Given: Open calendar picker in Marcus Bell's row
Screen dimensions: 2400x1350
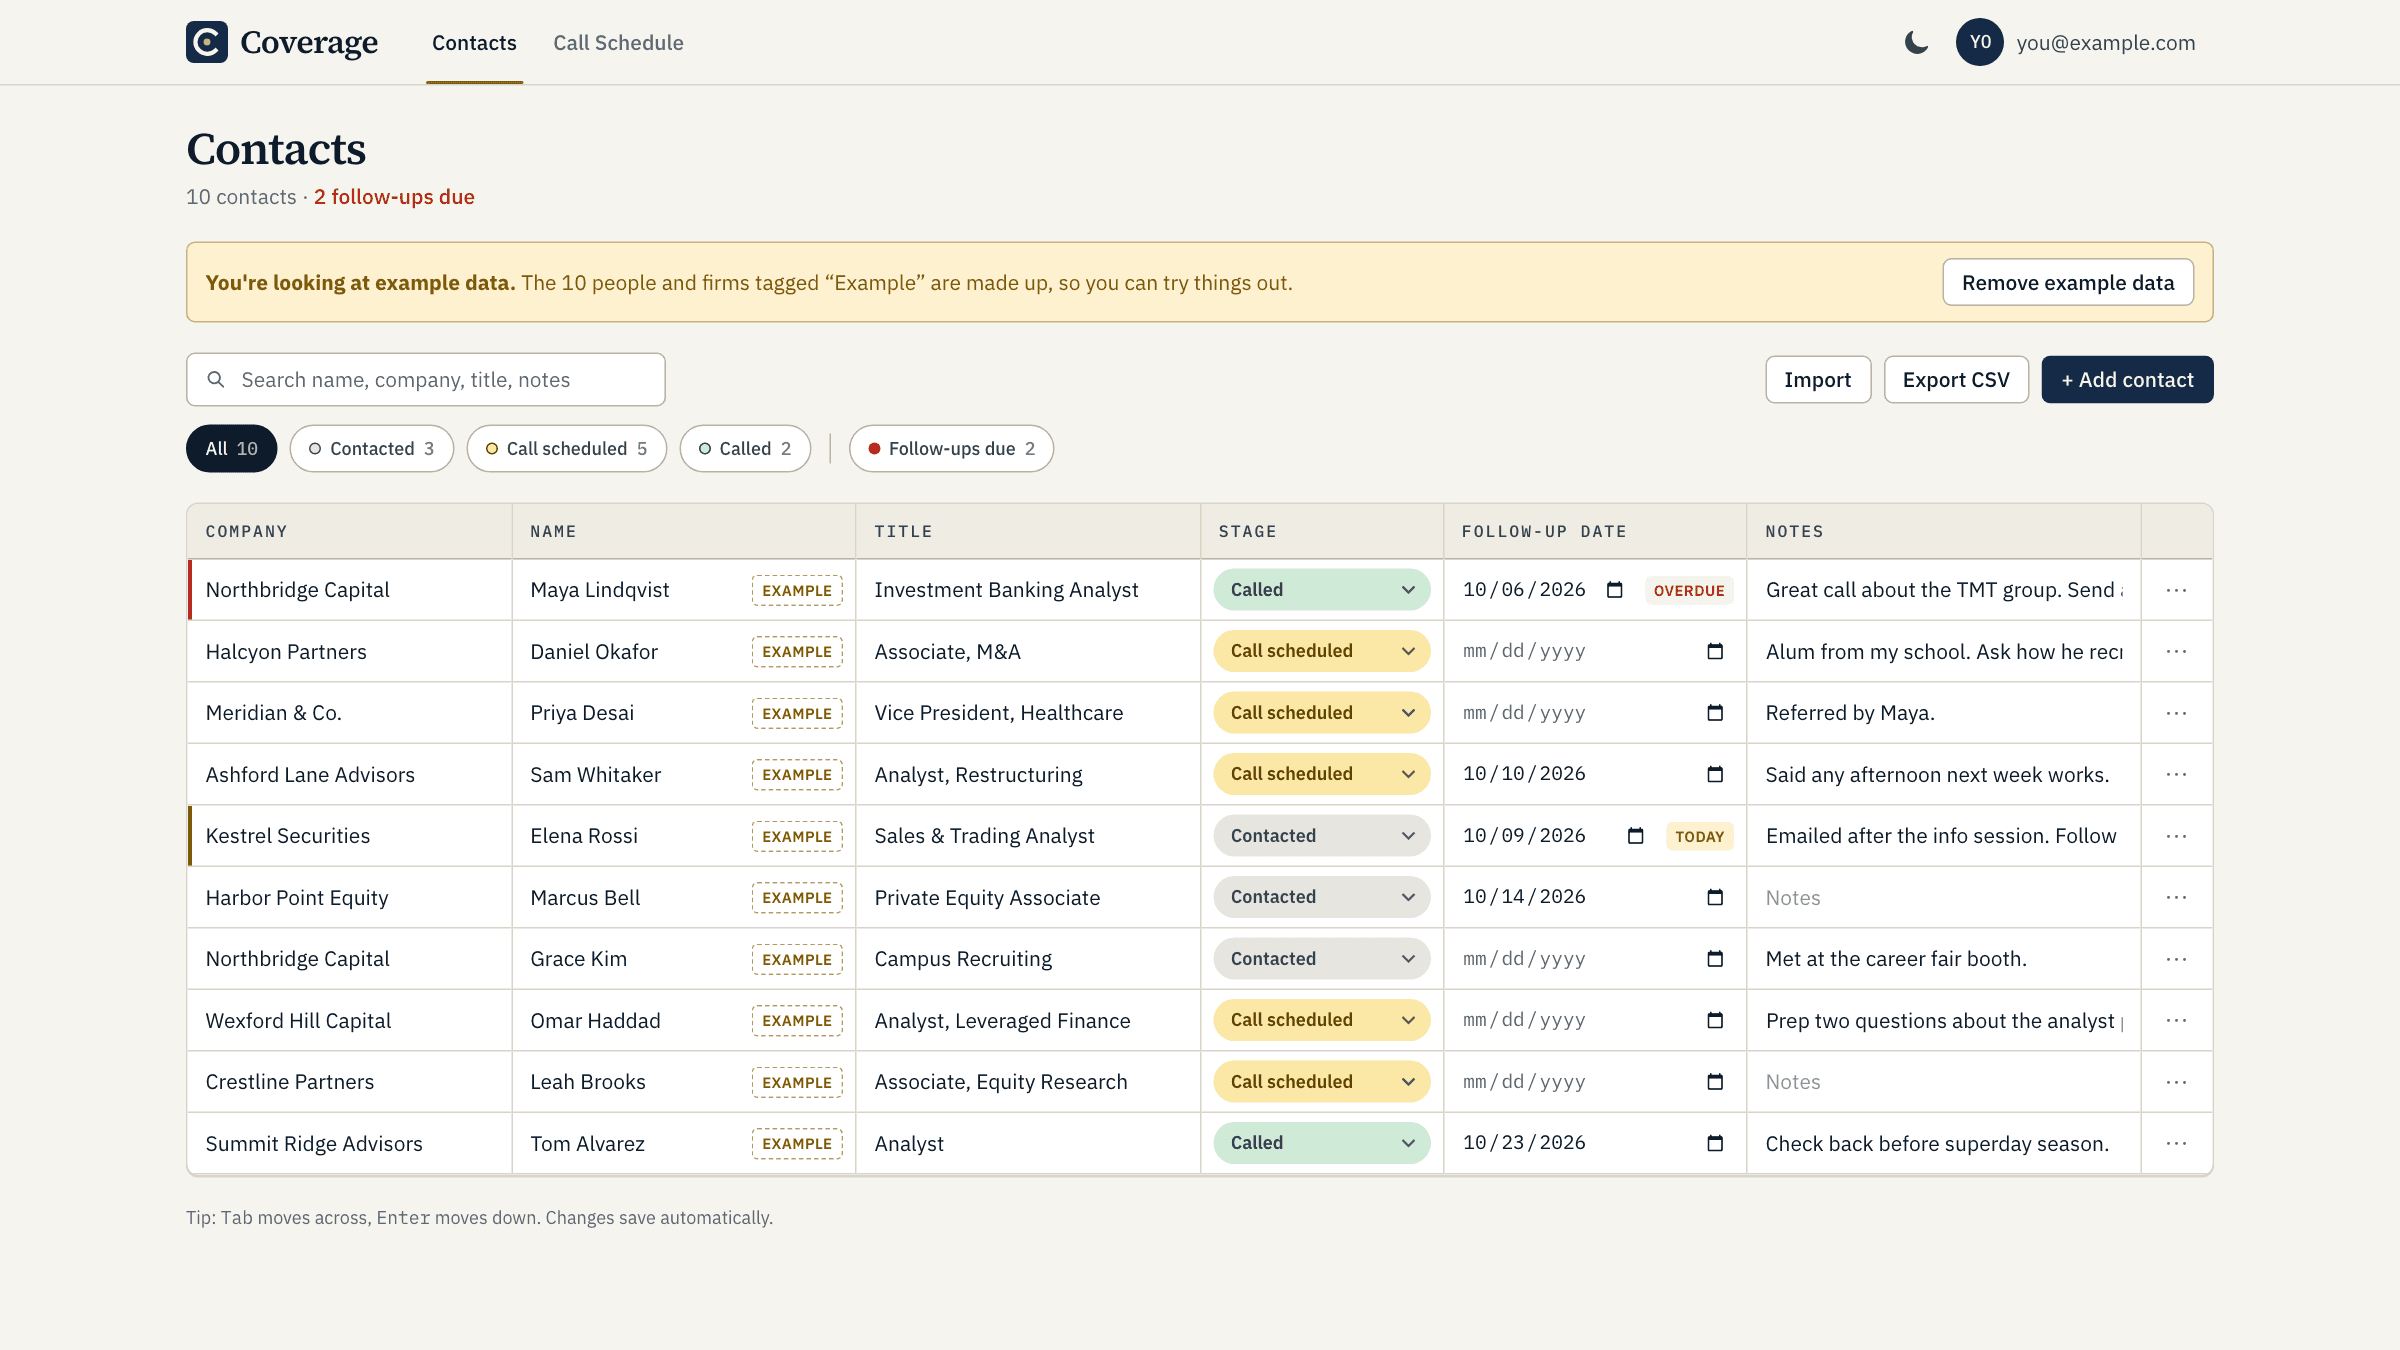Looking at the screenshot, I should [1715, 897].
